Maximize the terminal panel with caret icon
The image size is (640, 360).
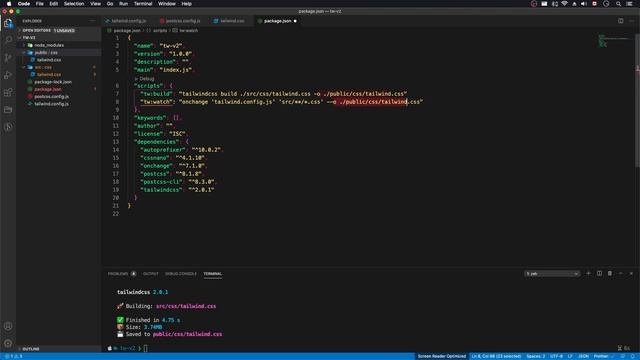tap(620, 273)
